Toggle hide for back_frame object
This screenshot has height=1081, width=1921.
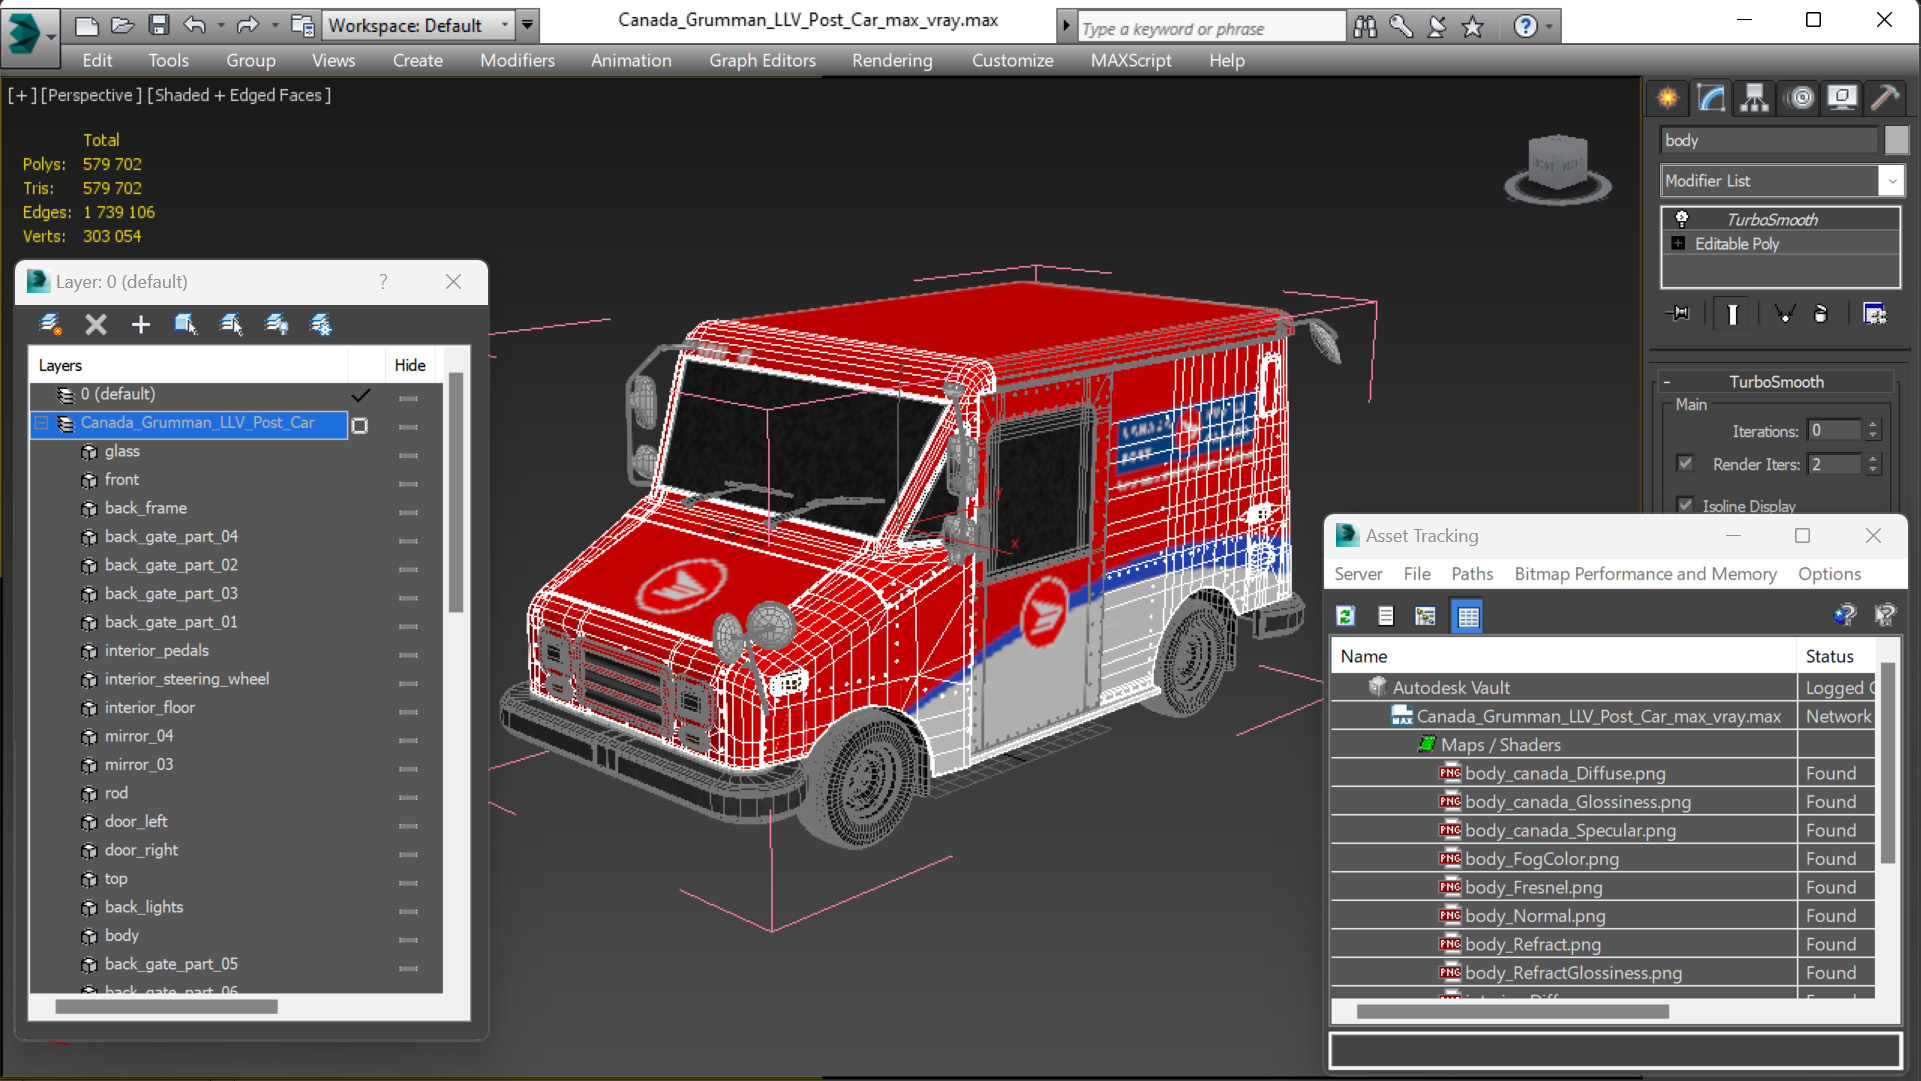click(408, 512)
